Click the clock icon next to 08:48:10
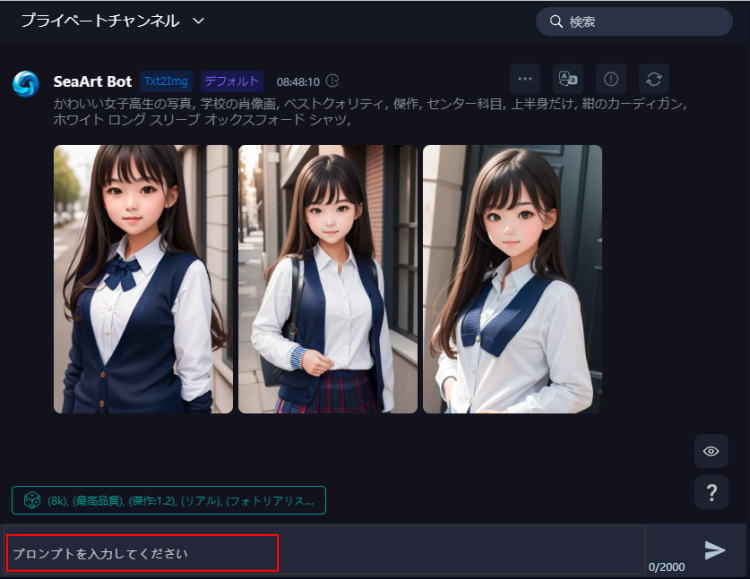750x579 pixels. click(x=332, y=81)
